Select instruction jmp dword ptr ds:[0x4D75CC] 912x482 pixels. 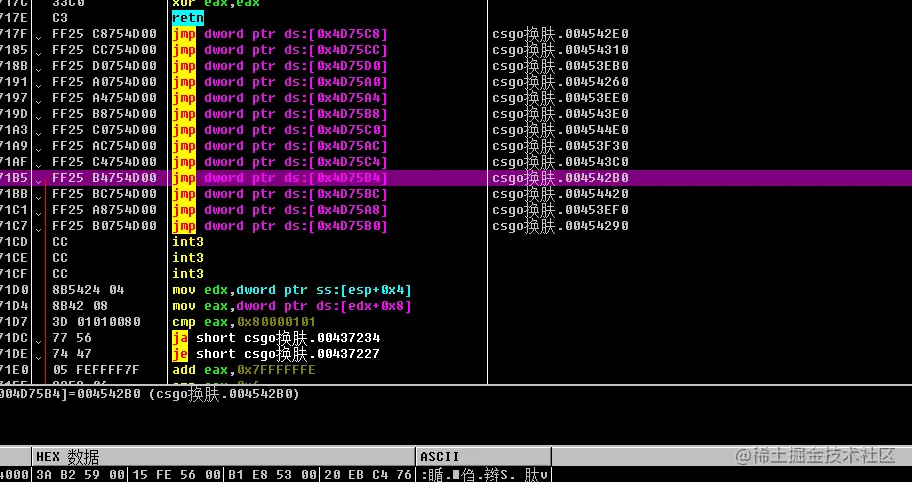pos(280,50)
